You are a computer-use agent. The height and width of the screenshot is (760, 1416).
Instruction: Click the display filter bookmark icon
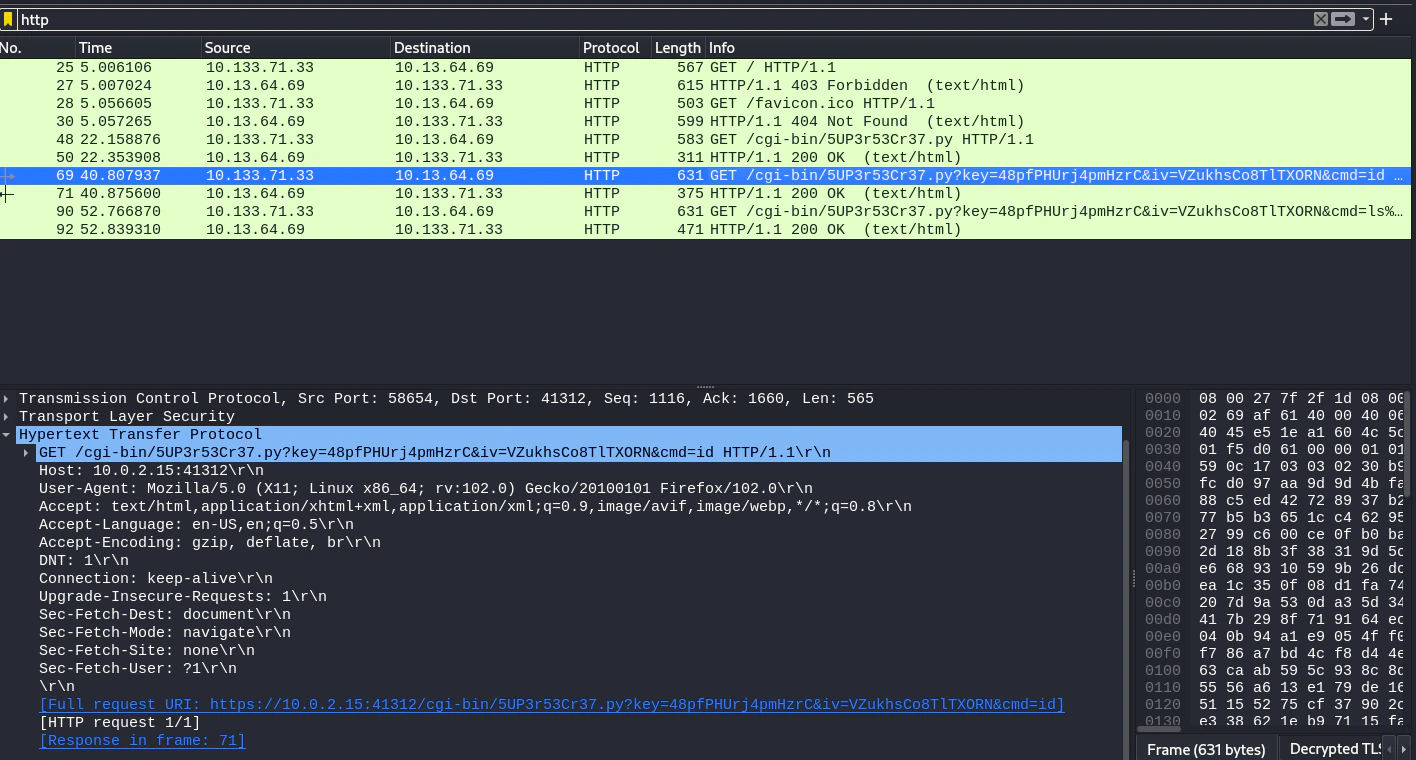(8, 20)
